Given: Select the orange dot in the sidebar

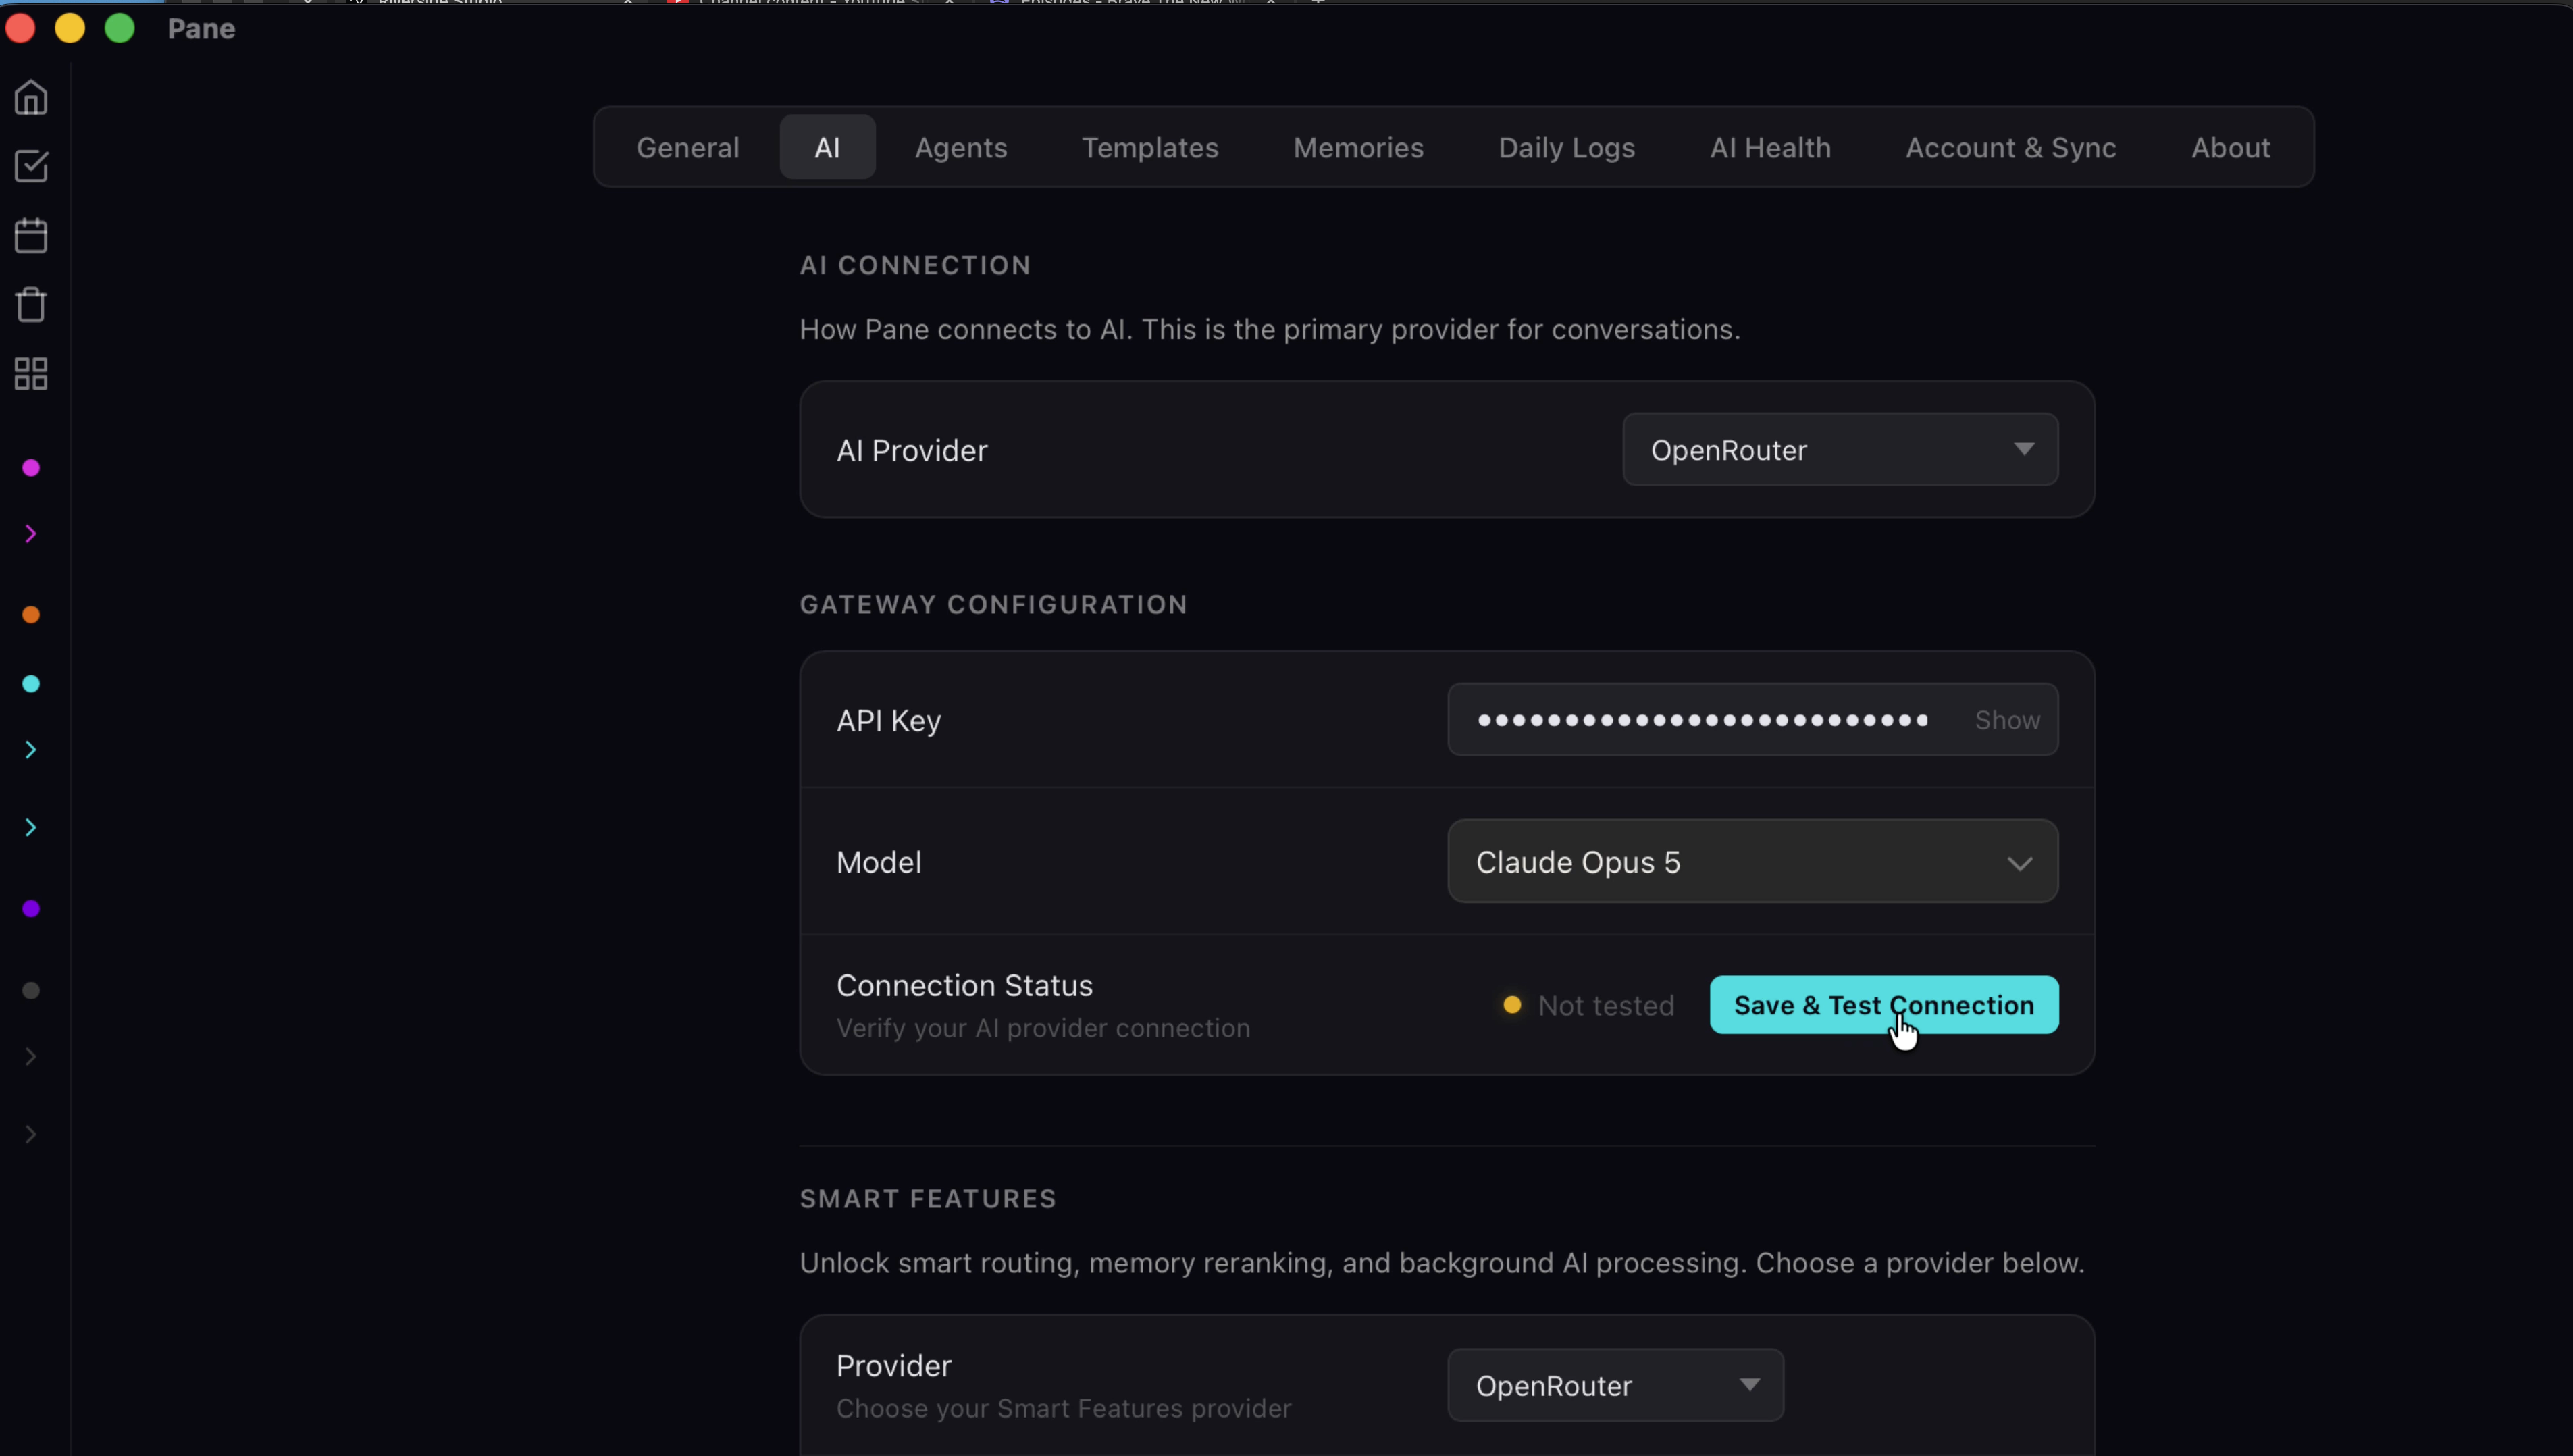Looking at the screenshot, I should tap(31, 615).
